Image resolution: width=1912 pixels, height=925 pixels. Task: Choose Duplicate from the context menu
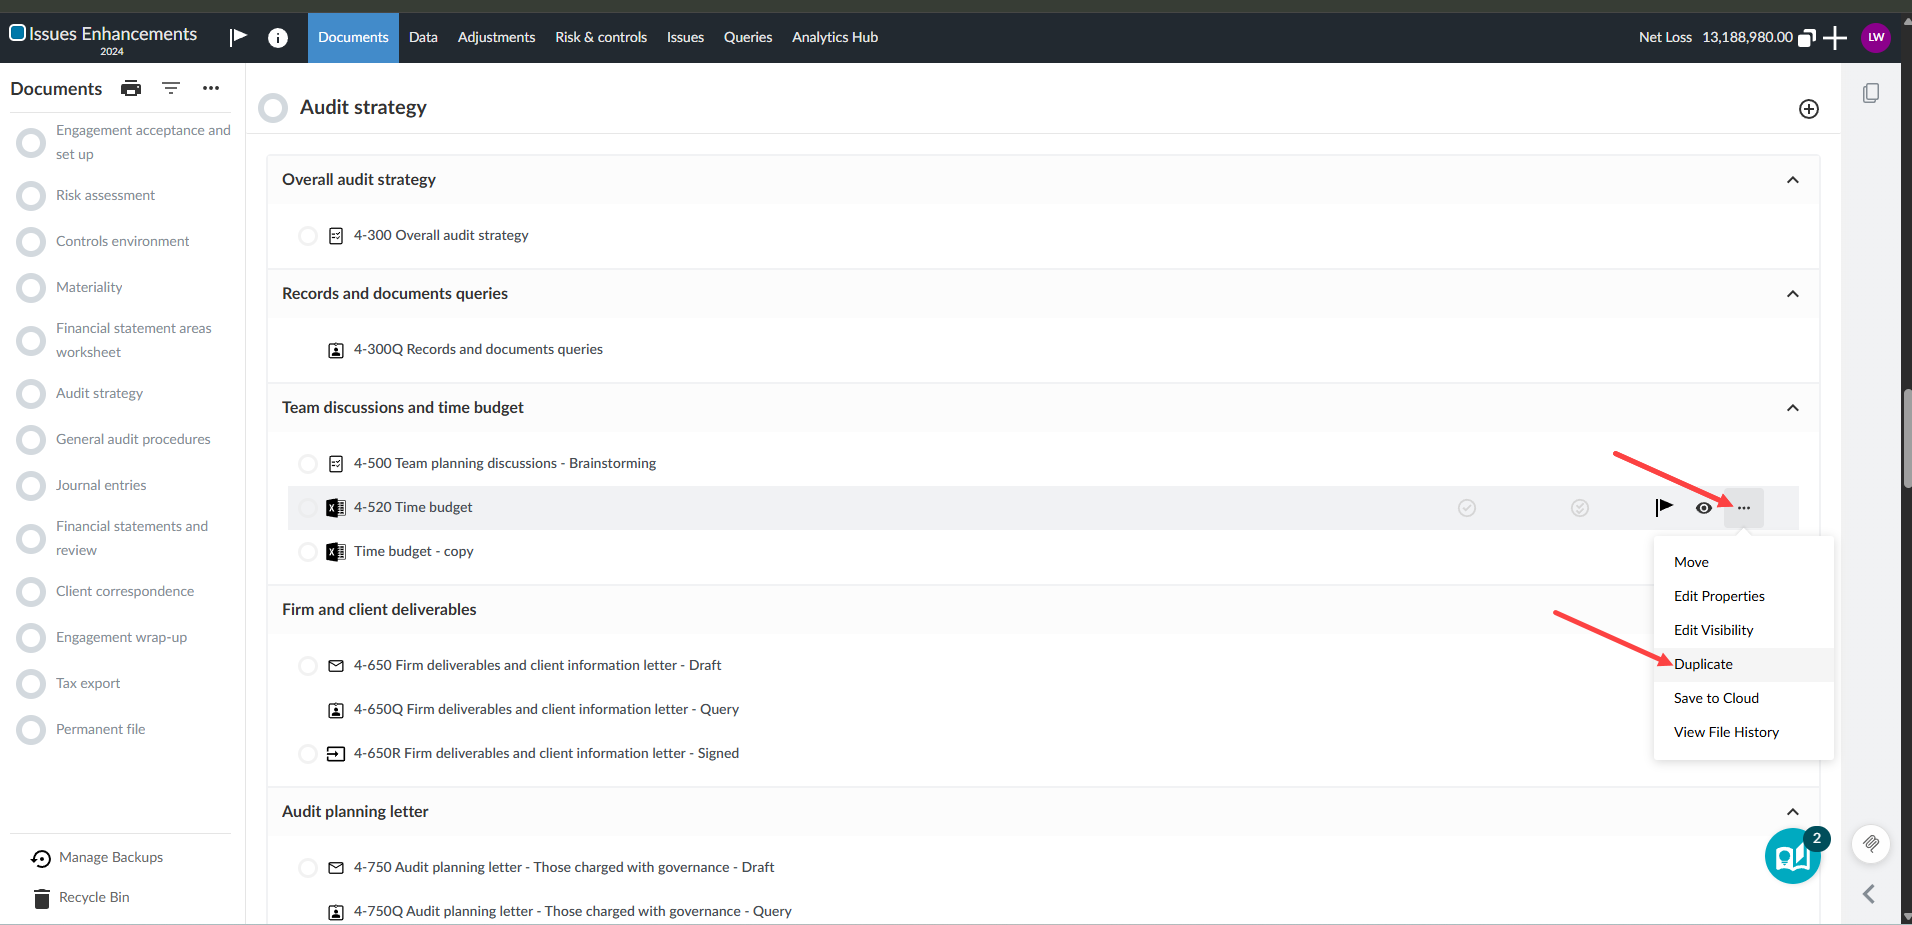coord(1744,664)
